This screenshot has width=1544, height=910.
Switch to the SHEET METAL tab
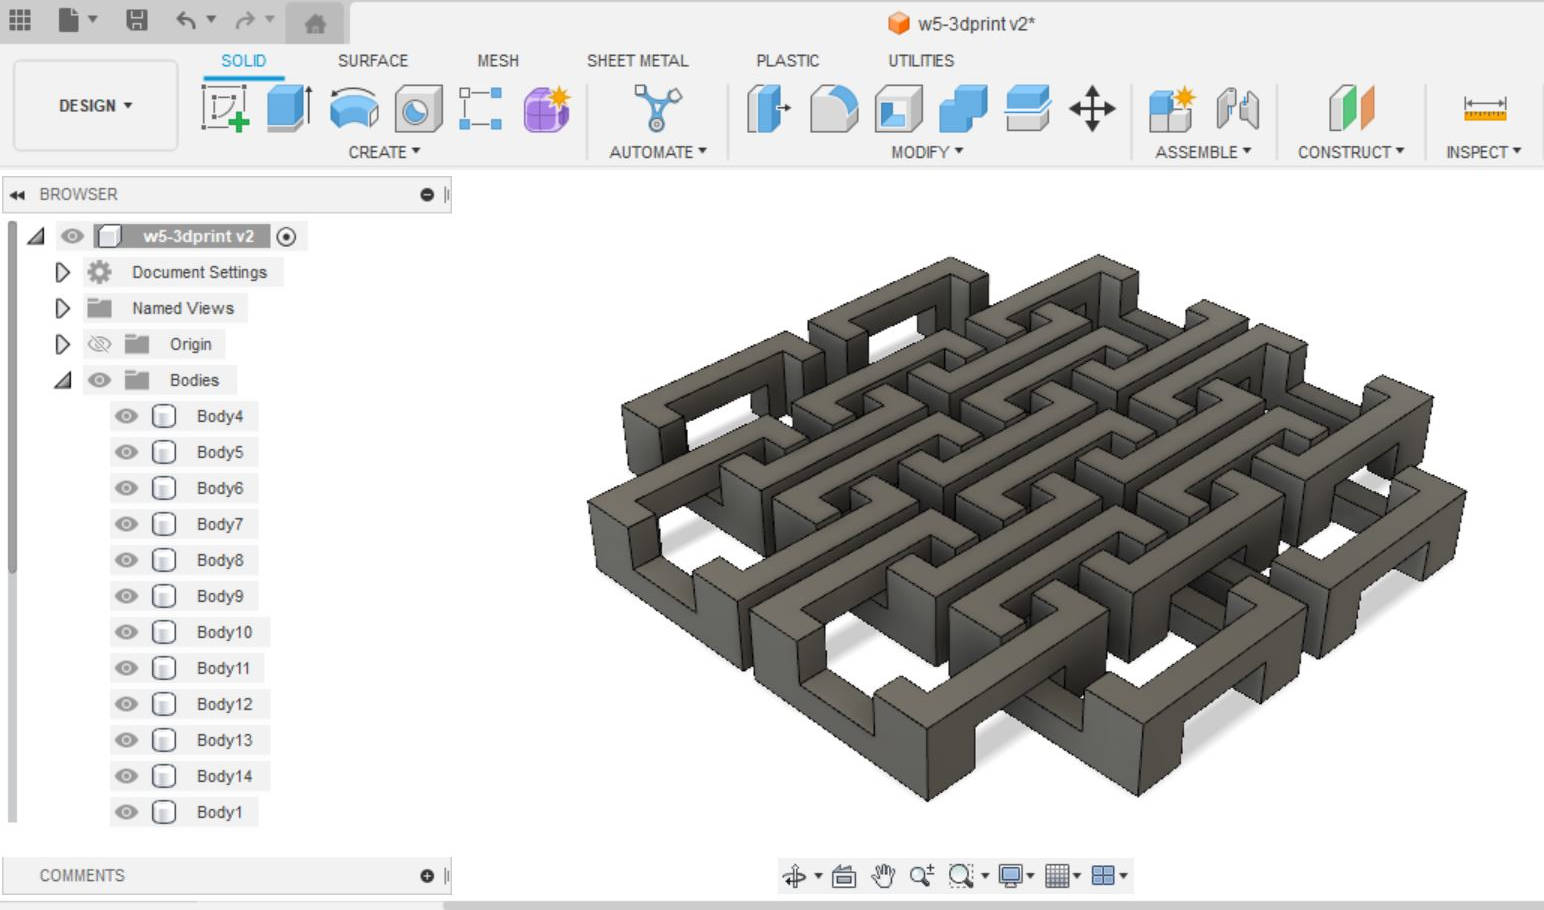pyautogui.click(x=637, y=61)
